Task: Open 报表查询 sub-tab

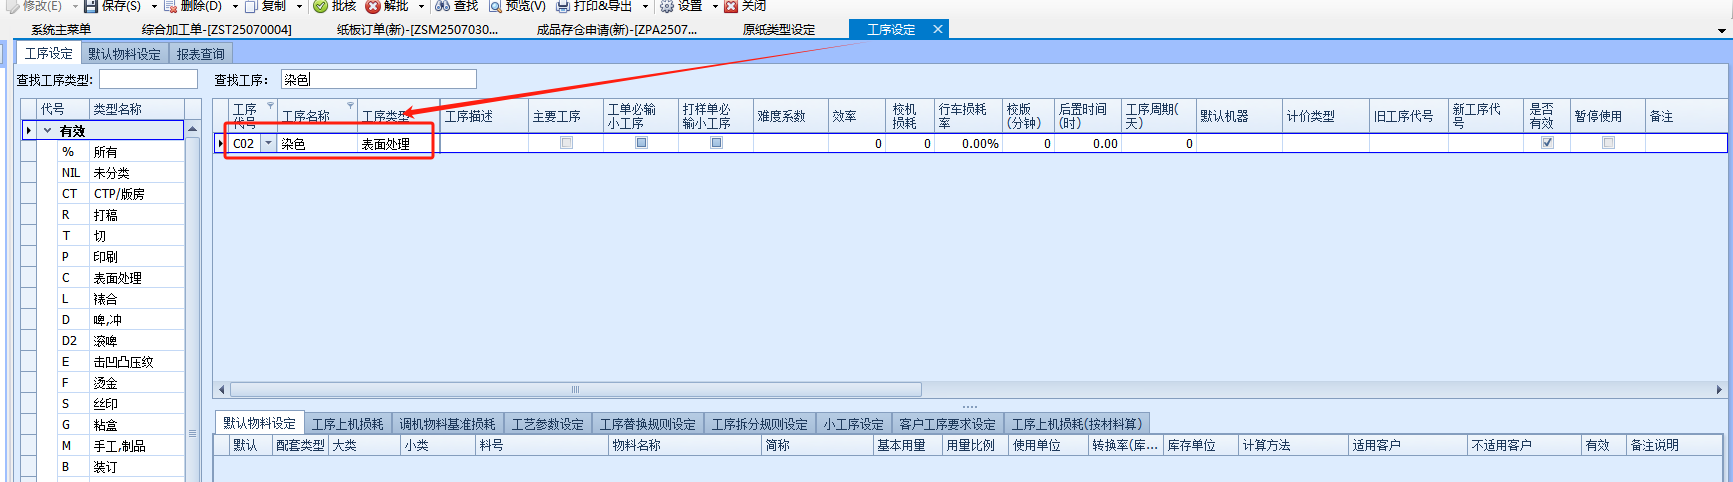Action: pyautogui.click(x=201, y=54)
